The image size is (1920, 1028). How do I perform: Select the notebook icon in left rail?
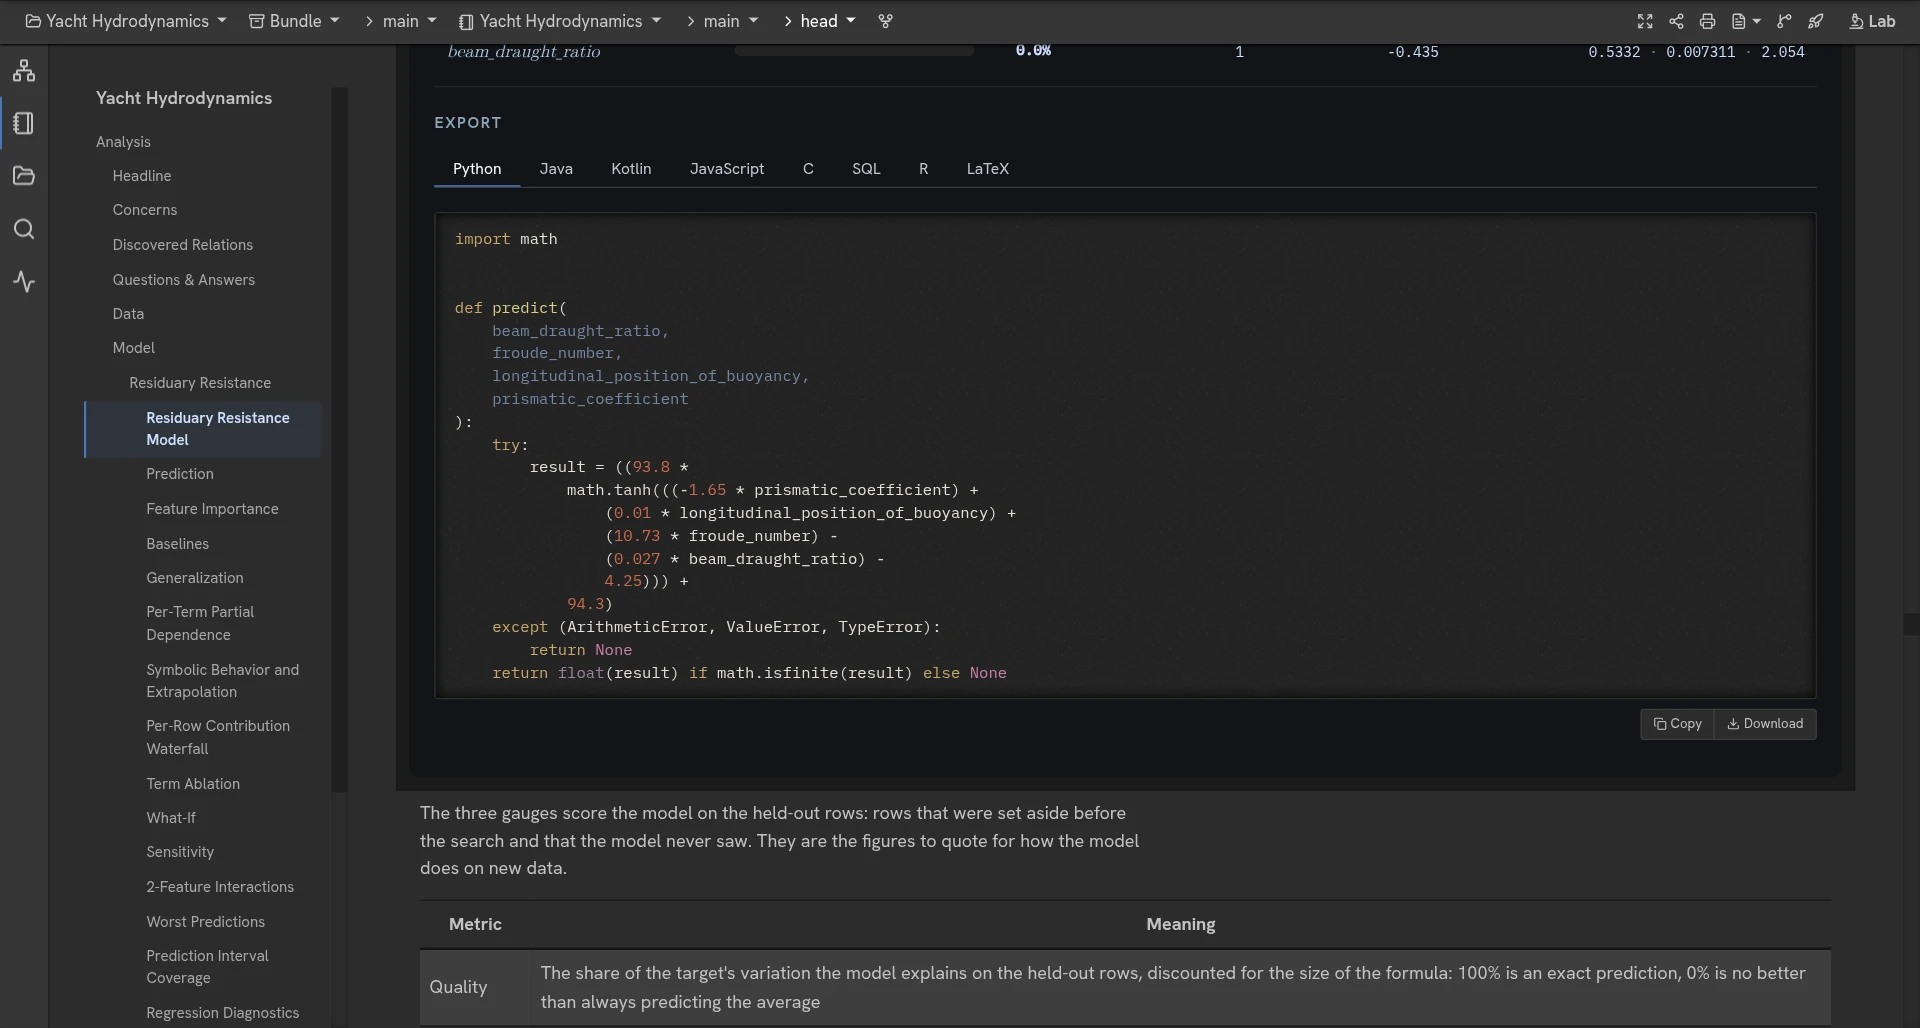pyautogui.click(x=24, y=123)
